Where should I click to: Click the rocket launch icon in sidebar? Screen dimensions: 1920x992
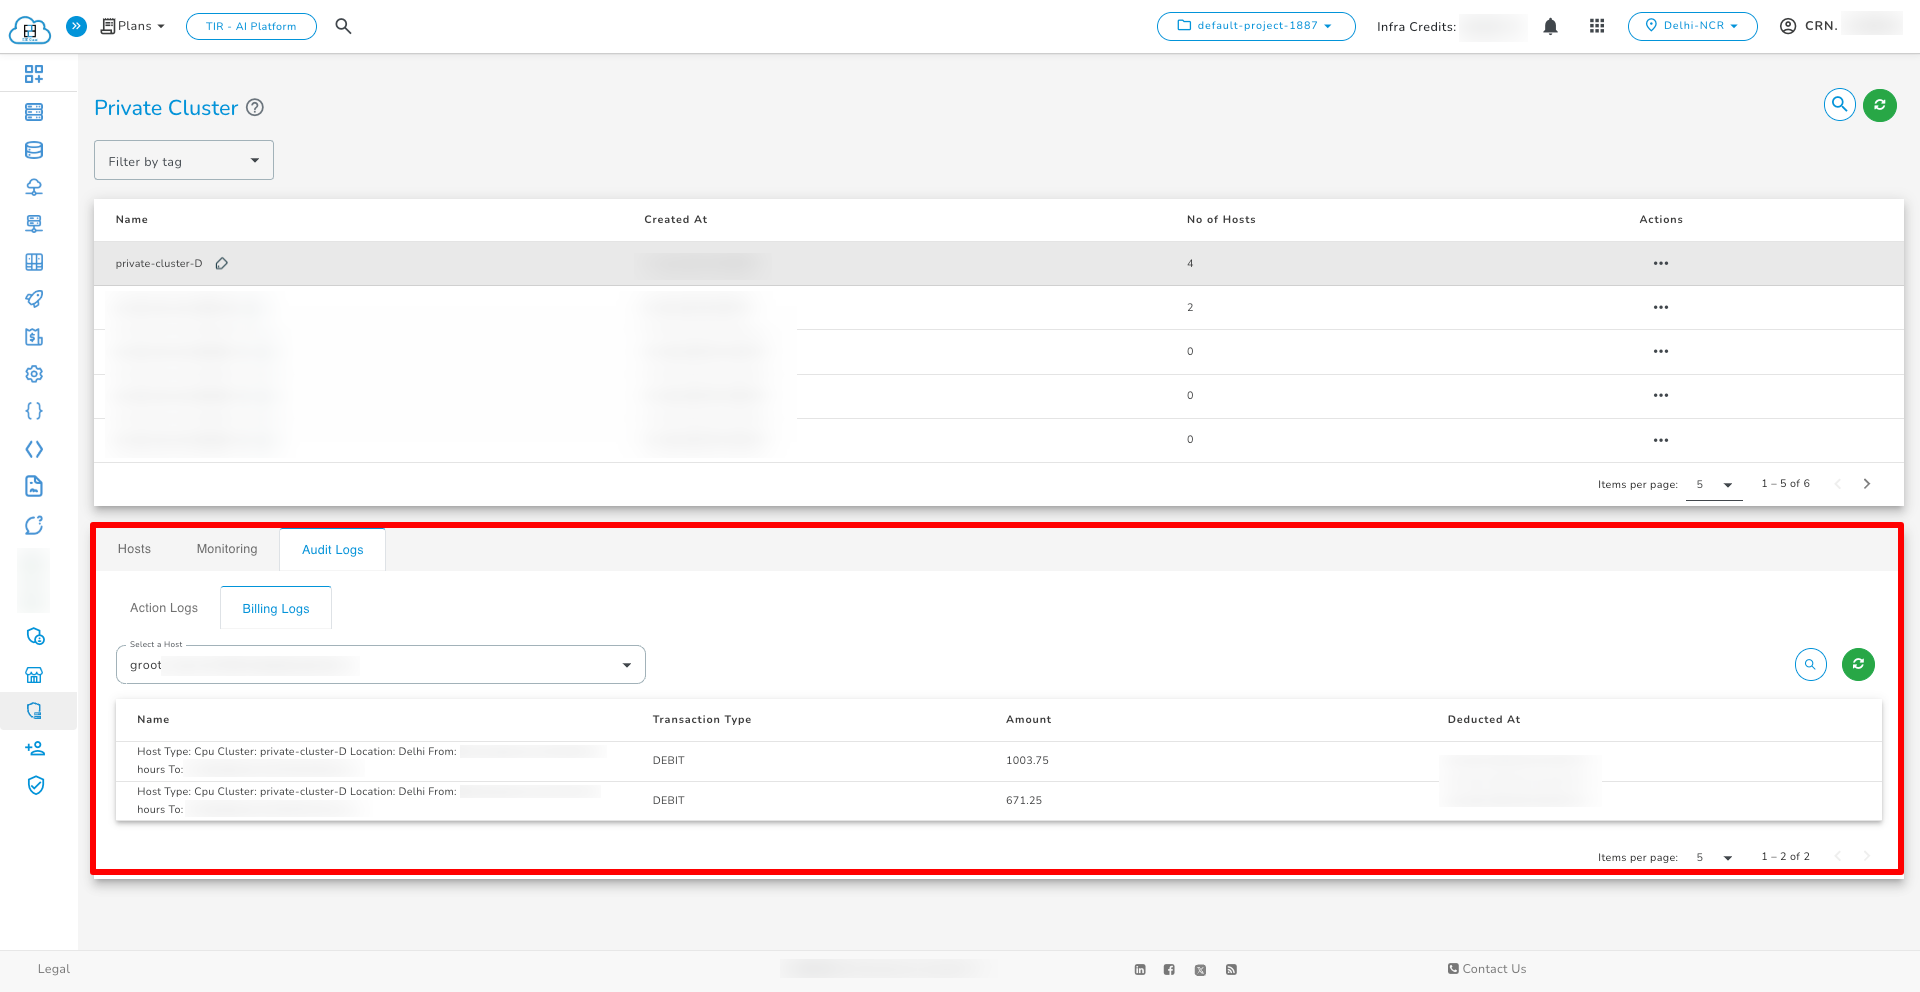click(34, 299)
